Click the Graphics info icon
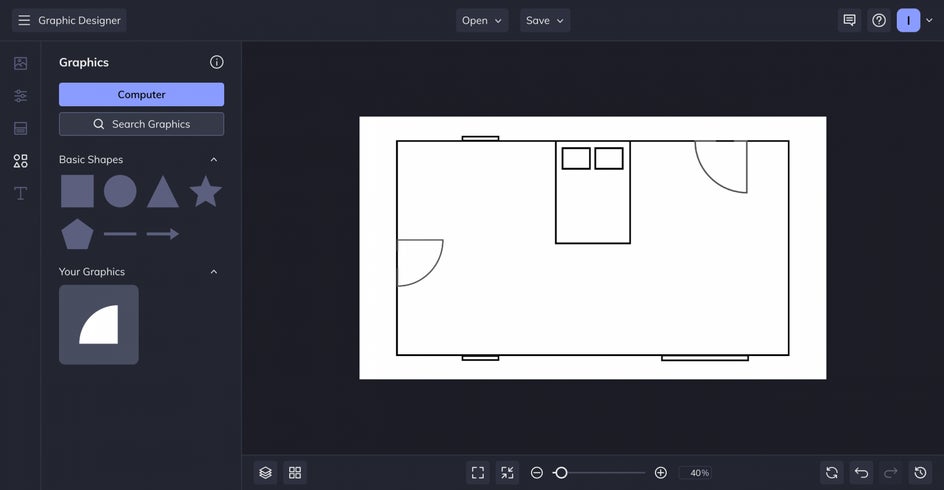 click(x=217, y=62)
